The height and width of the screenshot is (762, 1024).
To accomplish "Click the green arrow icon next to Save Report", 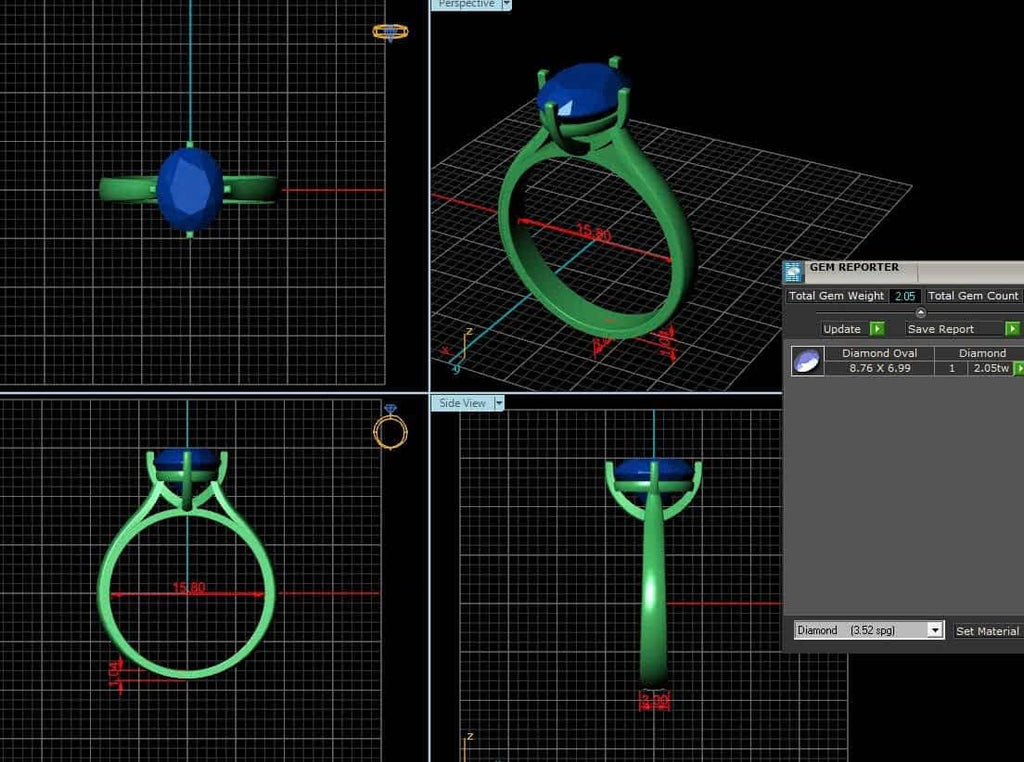I will (x=1012, y=329).
